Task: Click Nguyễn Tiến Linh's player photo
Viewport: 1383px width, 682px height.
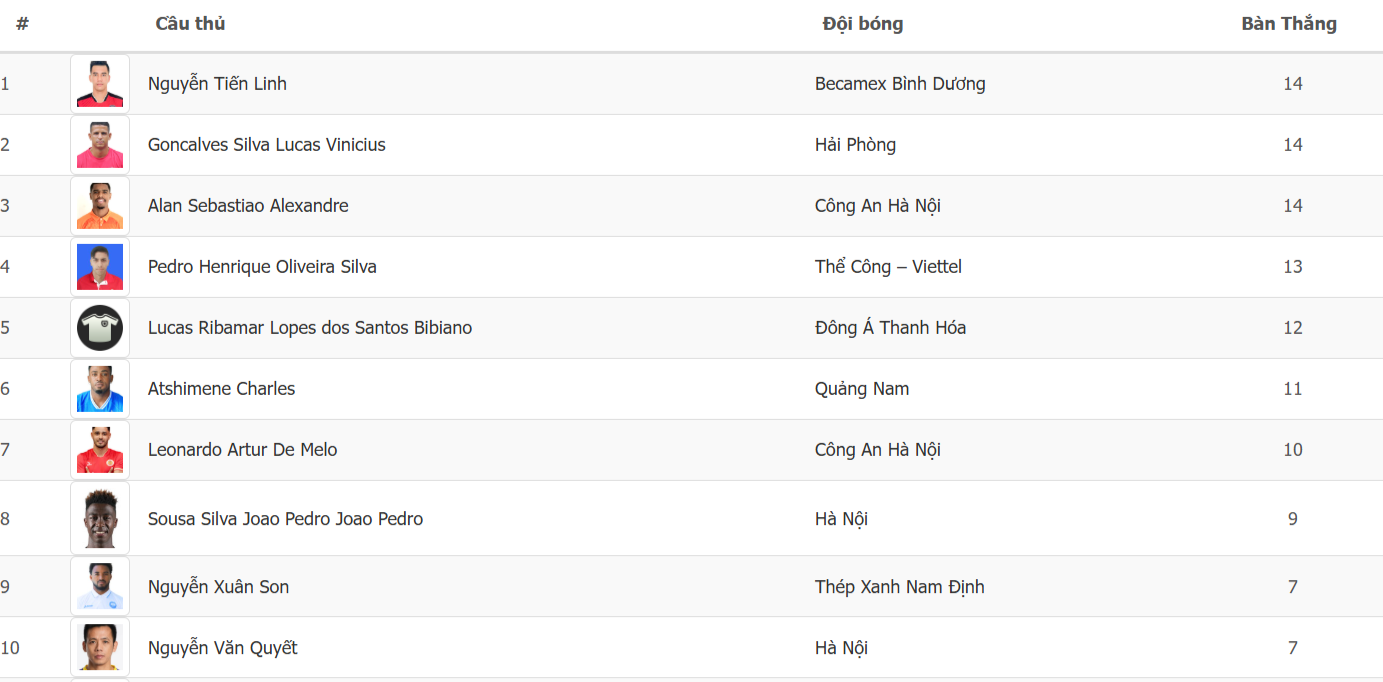Action: [100, 84]
